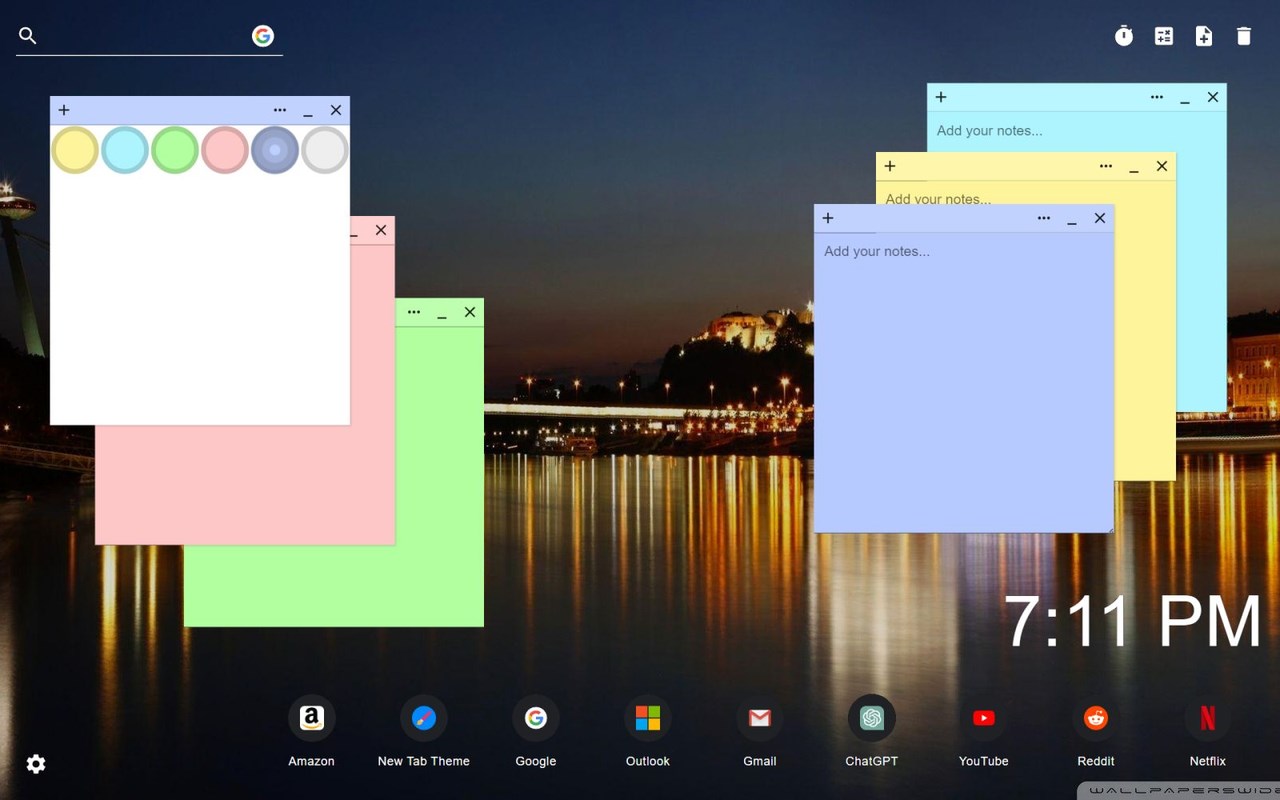Click into the cyan note's text area
This screenshot has height=800, width=1280.
point(1077,131)
